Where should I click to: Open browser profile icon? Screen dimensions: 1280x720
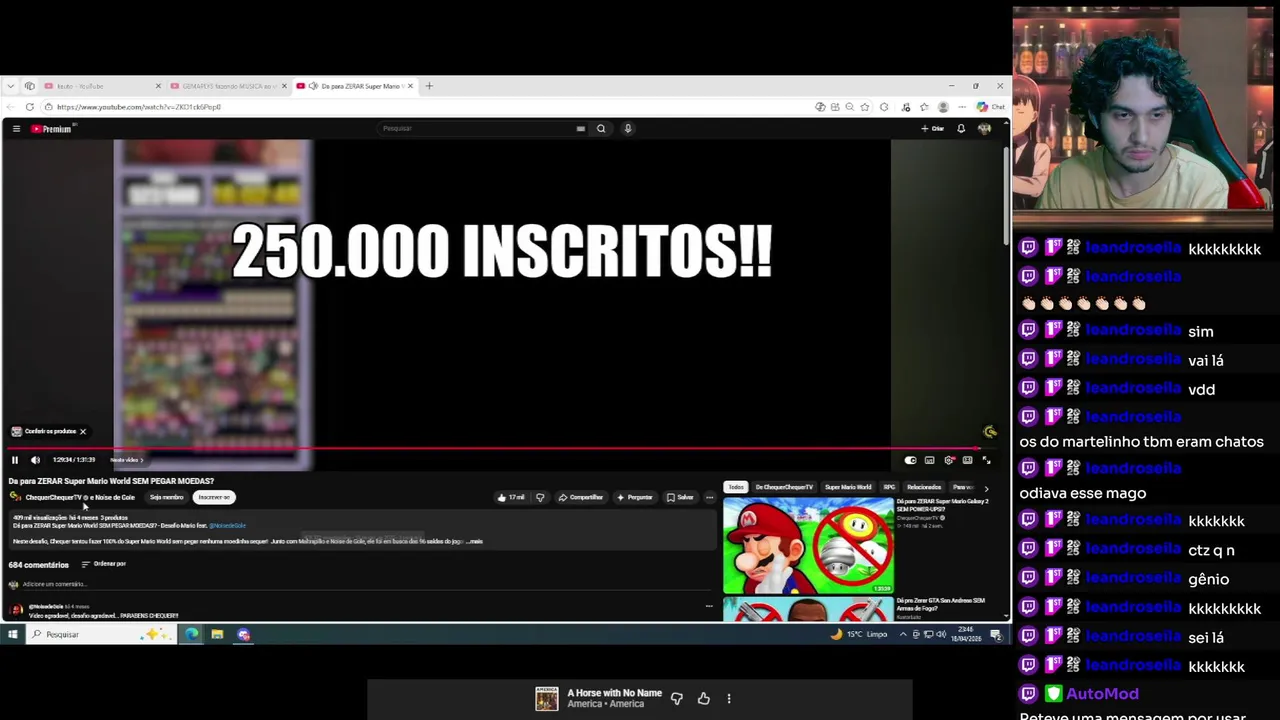coord(943,107)
